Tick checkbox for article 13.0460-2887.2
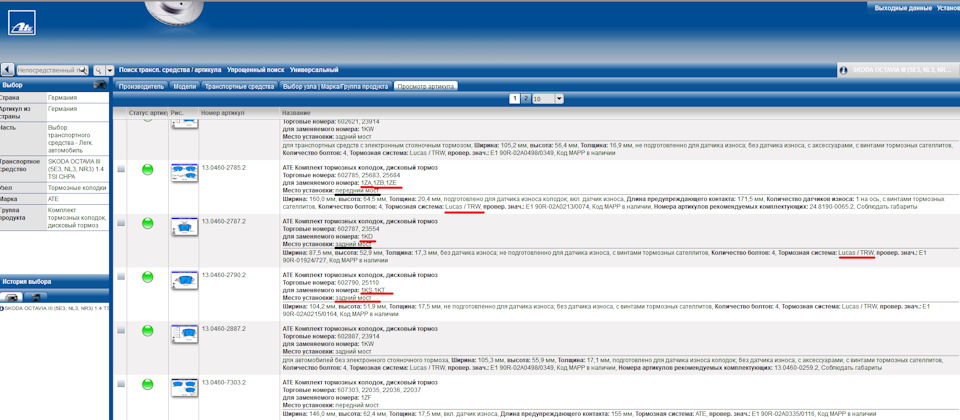Viewport: 960px width, 420px height. (121, 330)
